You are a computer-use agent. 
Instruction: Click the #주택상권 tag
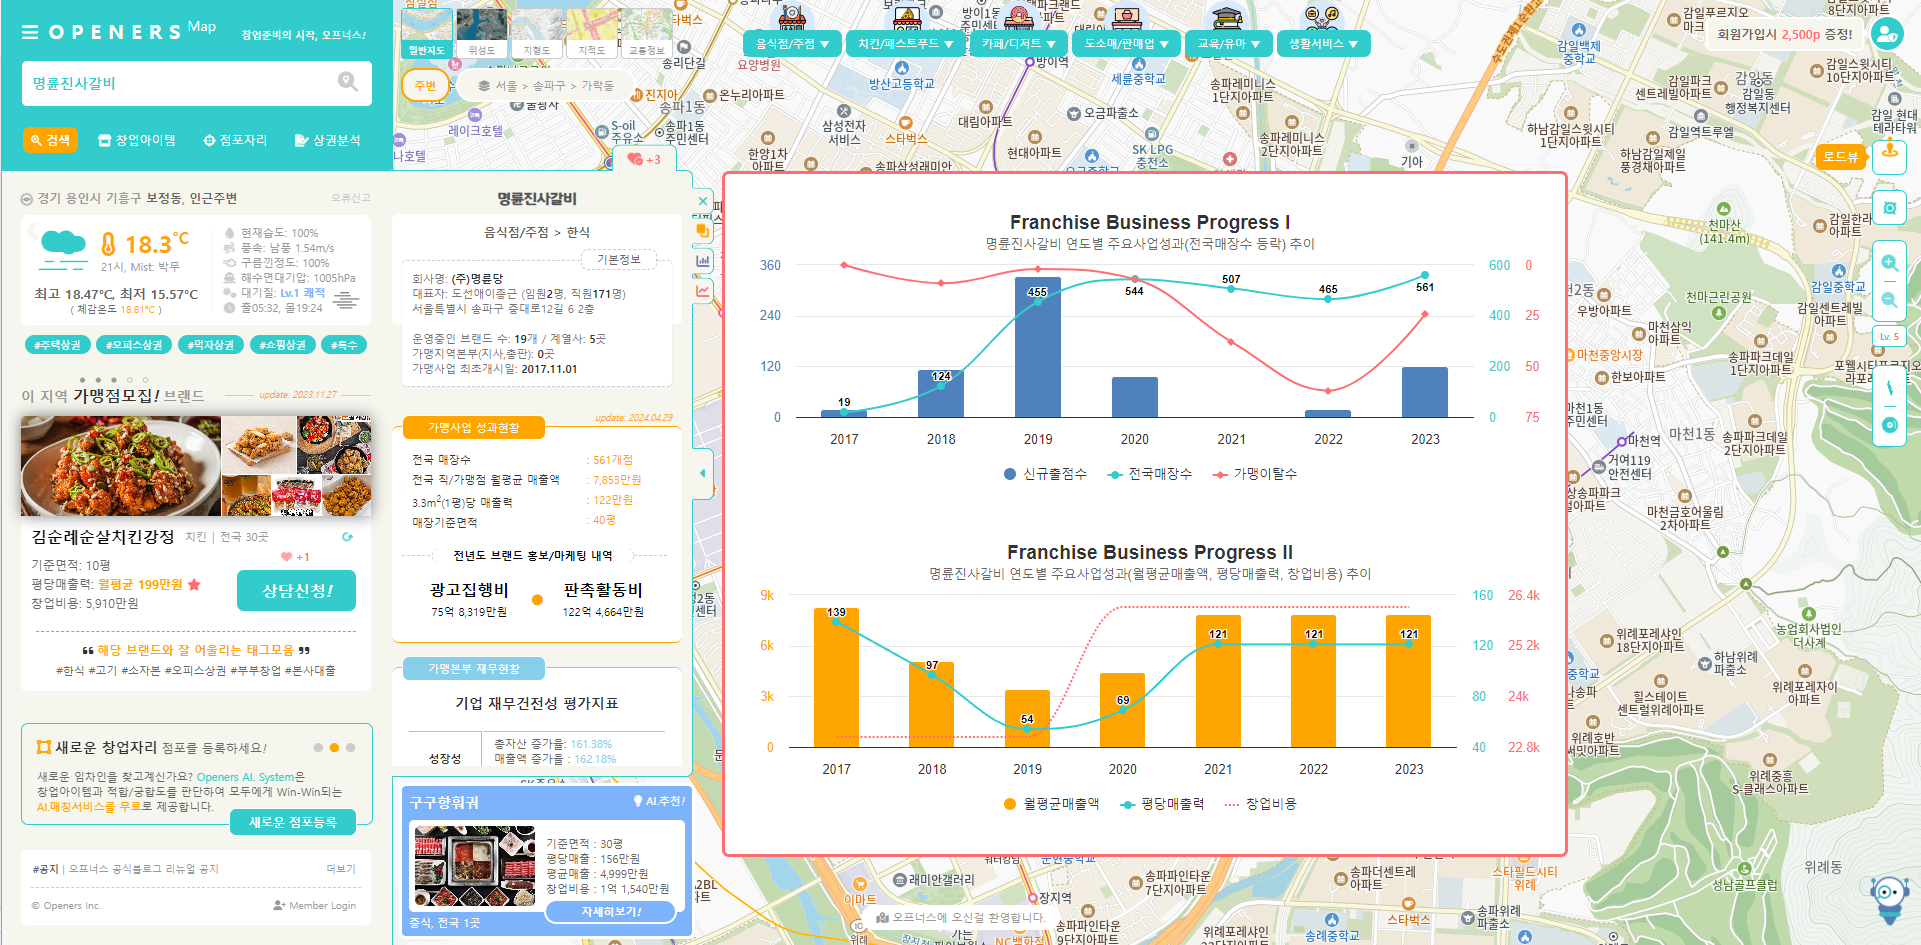[x=58, y=345]
